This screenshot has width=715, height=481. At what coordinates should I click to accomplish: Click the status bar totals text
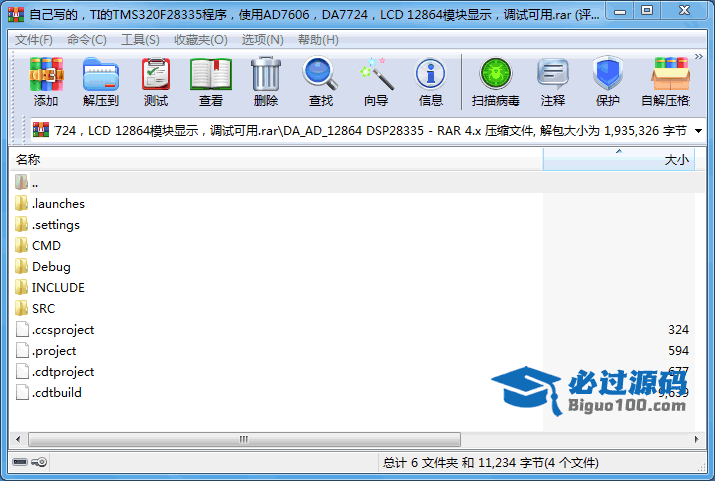click(x=490, y=463)
